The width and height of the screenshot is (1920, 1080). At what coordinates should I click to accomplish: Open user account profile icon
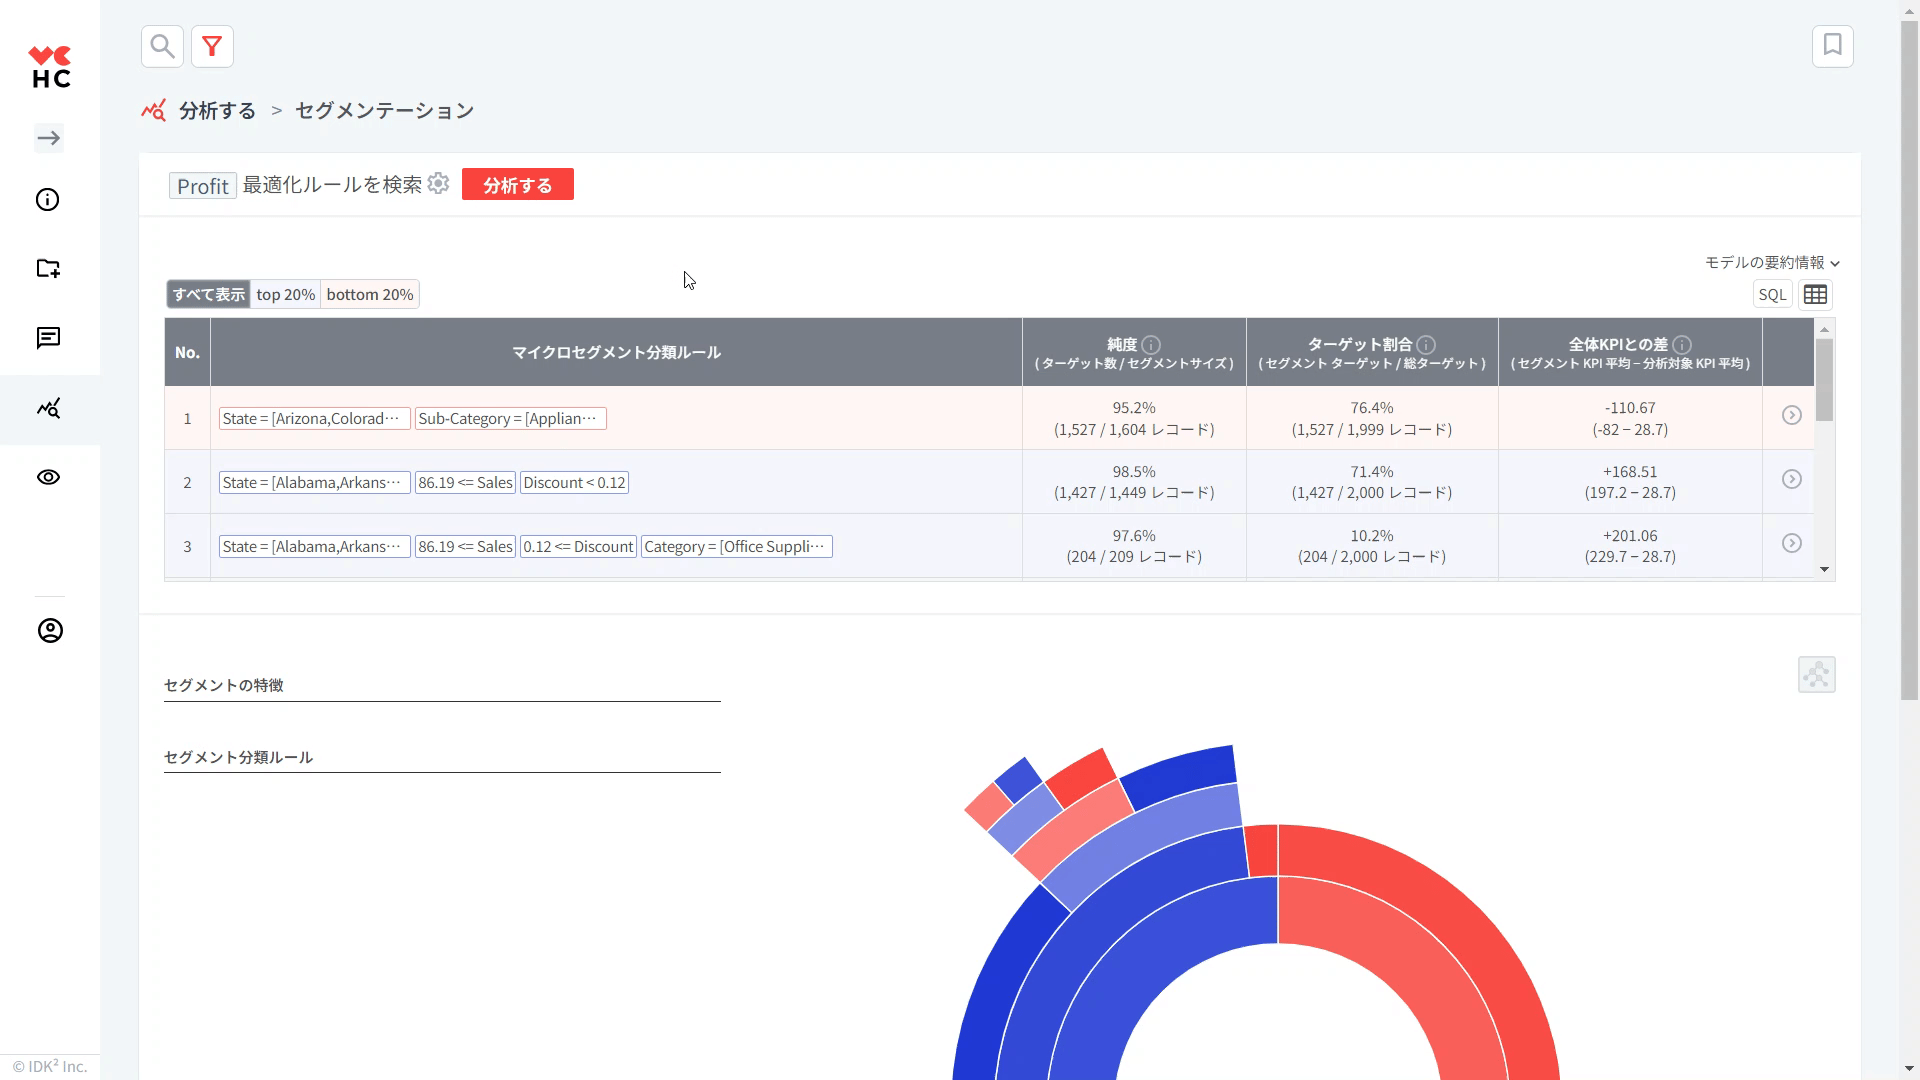point(50,631)
